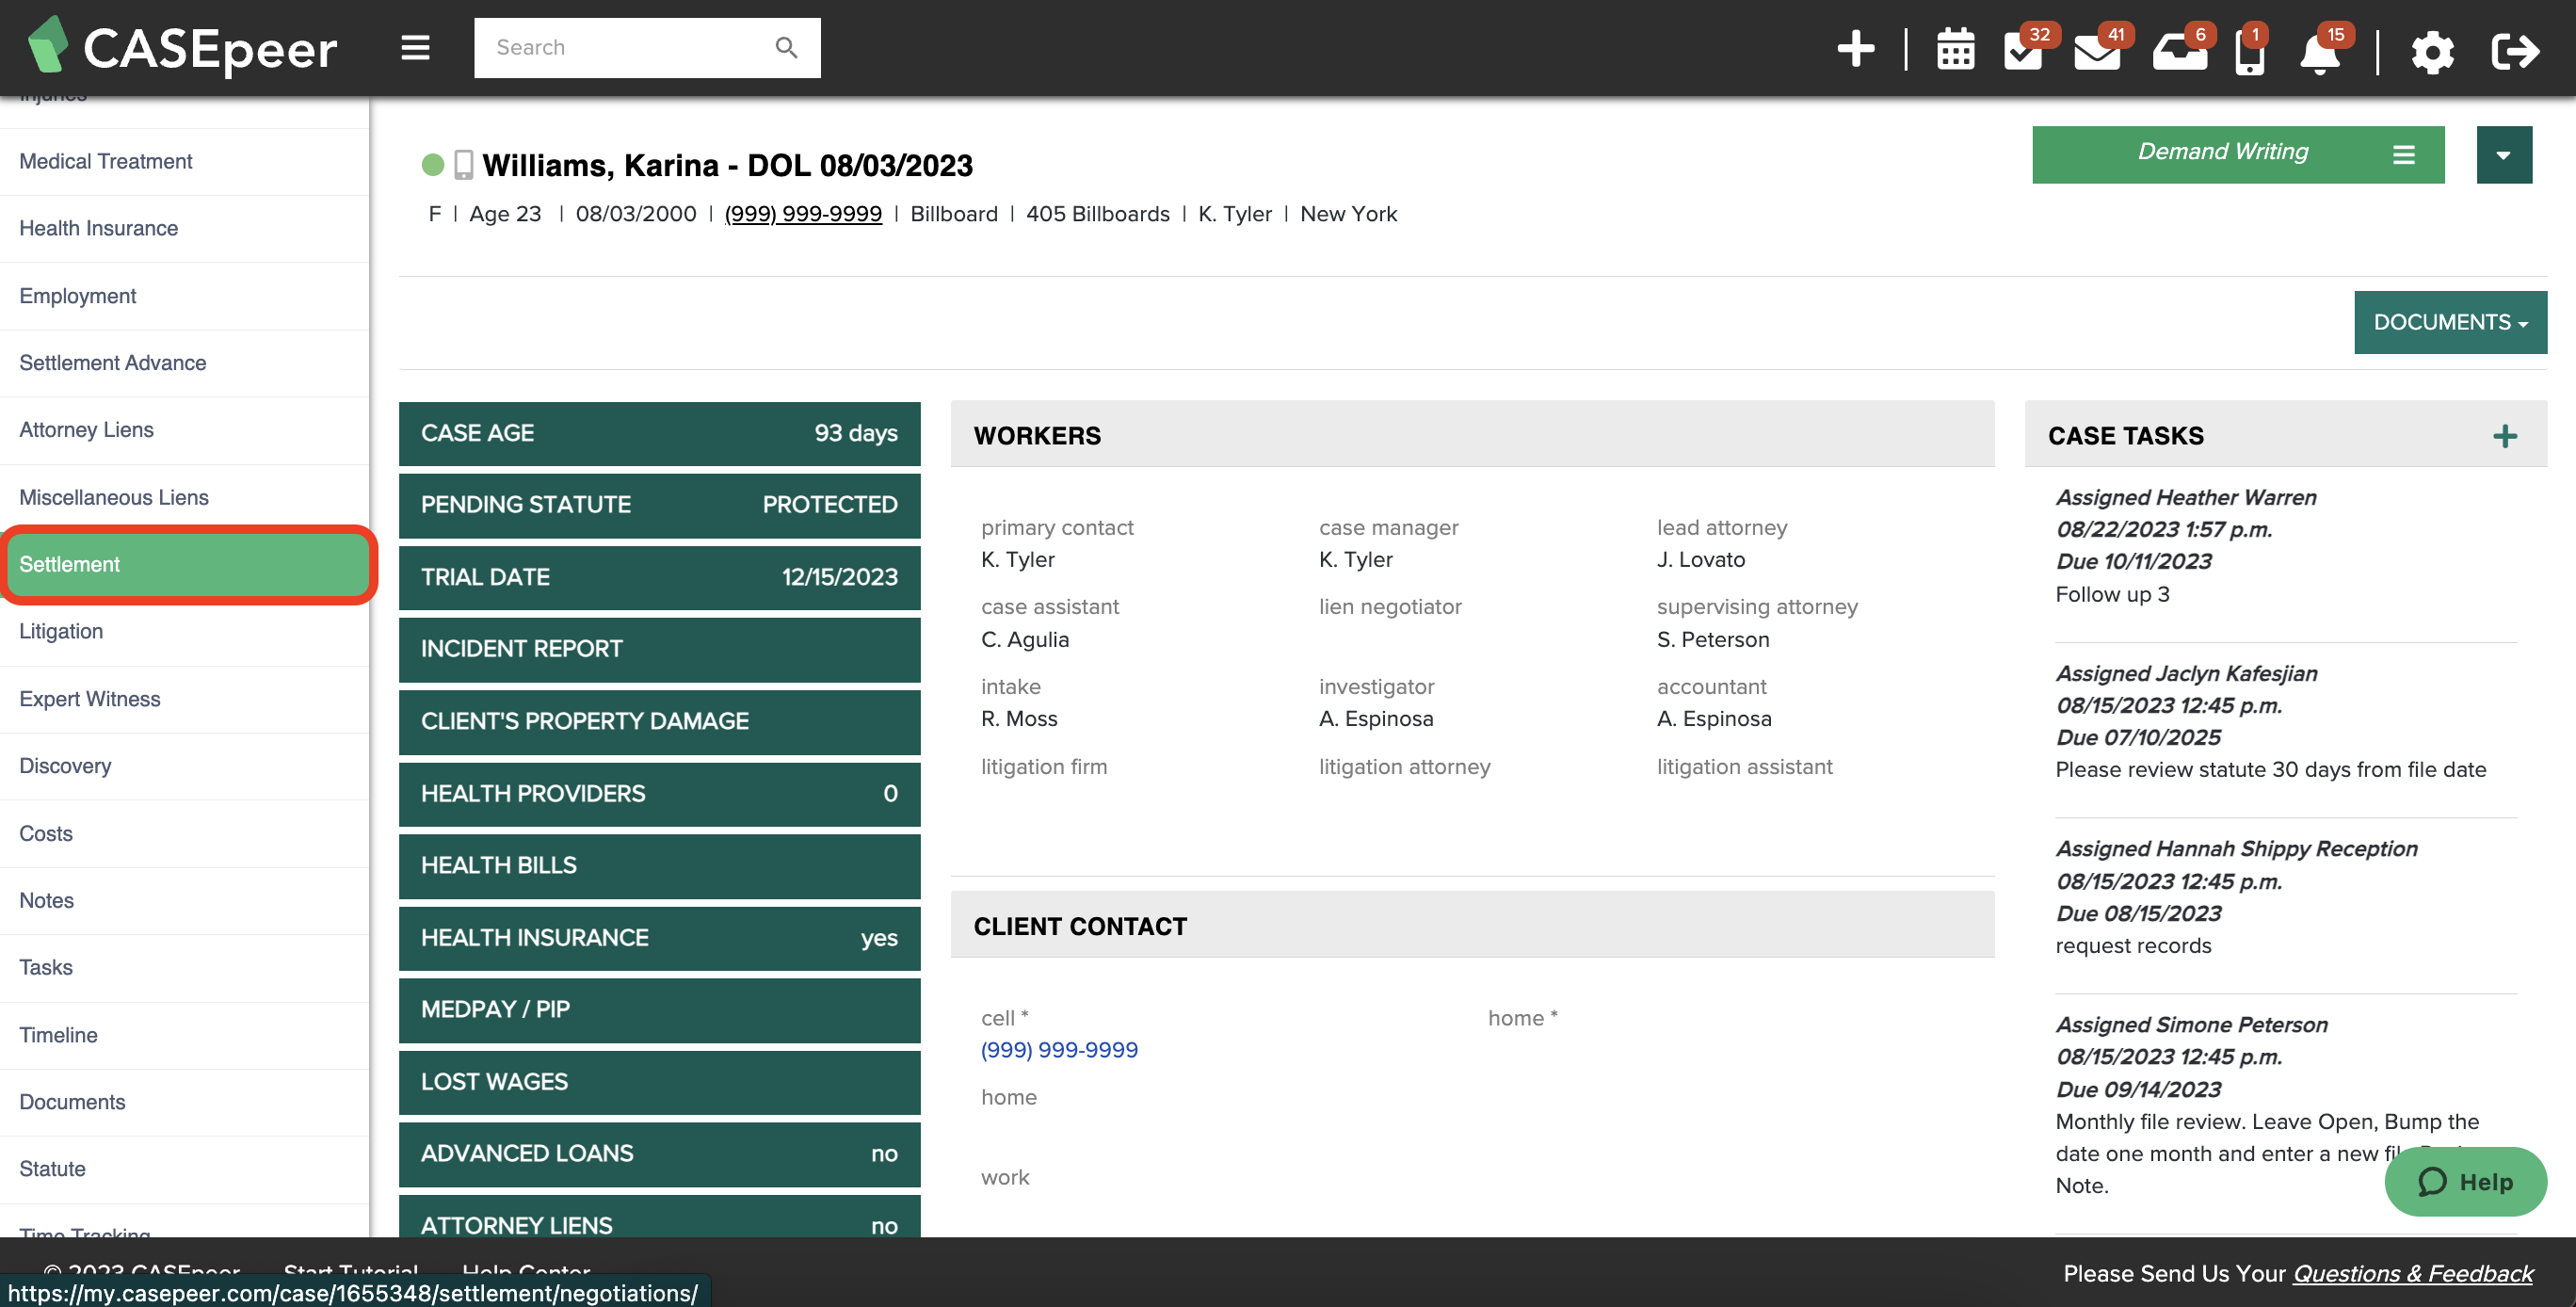2576x1307 pixels.
Task: Click the tasks icon showing 32 notifications
Action: [x=2025, y=52]
